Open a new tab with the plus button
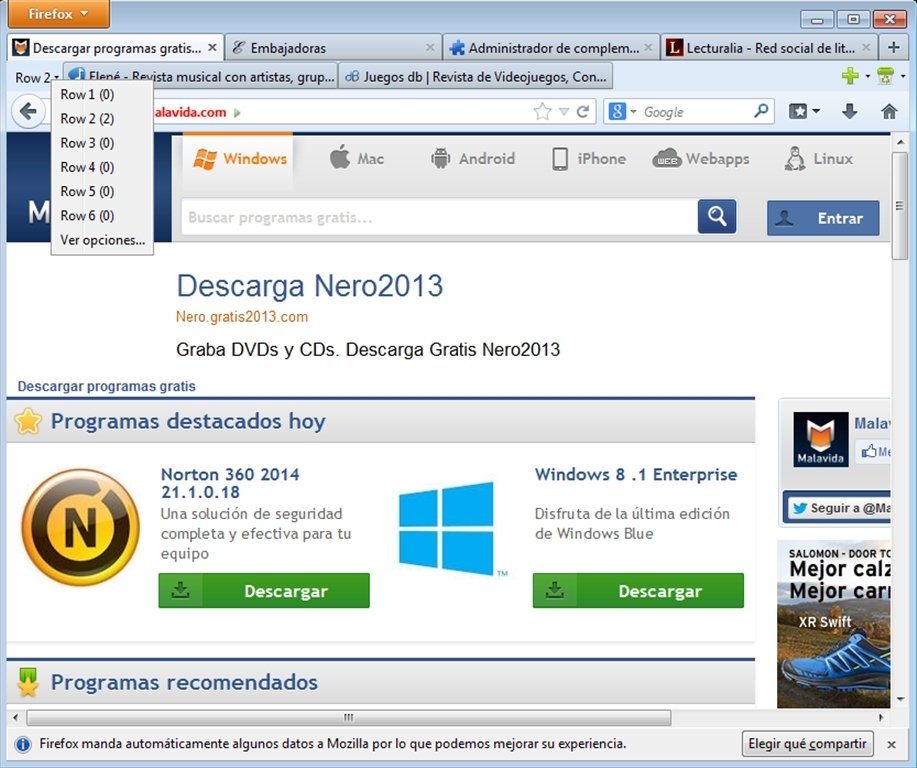The height and width of the screenshot is (768, 917). [x=894, y=47]
